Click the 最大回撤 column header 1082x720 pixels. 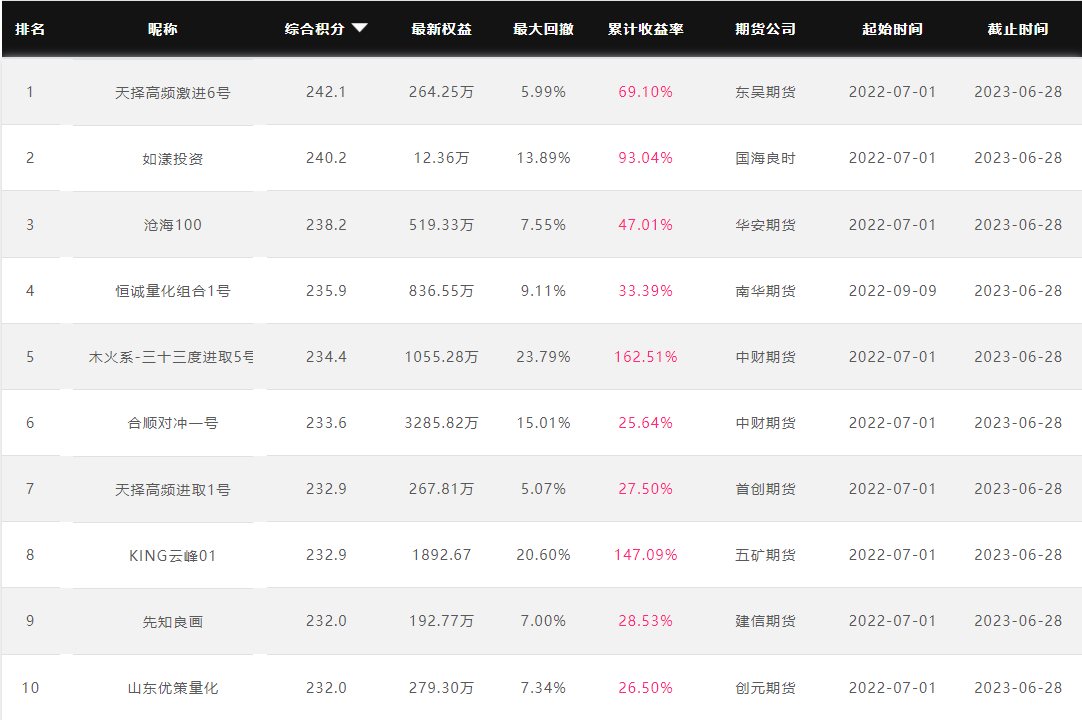coord(543,29)
